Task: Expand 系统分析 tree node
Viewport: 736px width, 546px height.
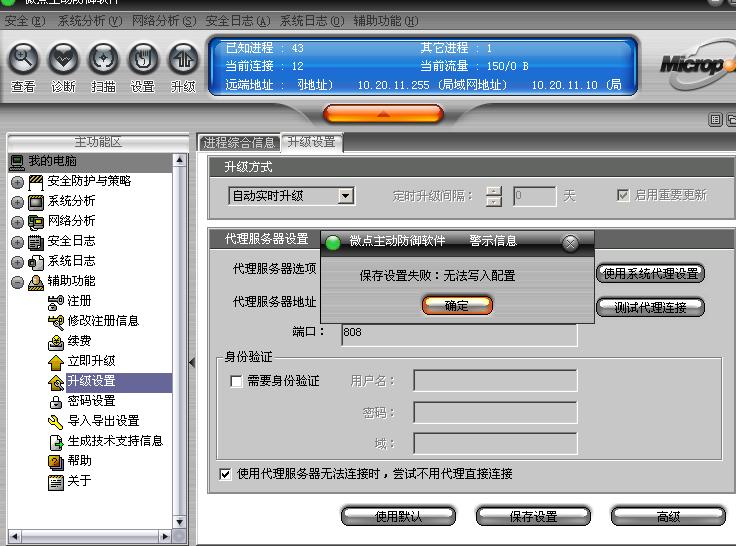Action: click(x=17, y=202)
